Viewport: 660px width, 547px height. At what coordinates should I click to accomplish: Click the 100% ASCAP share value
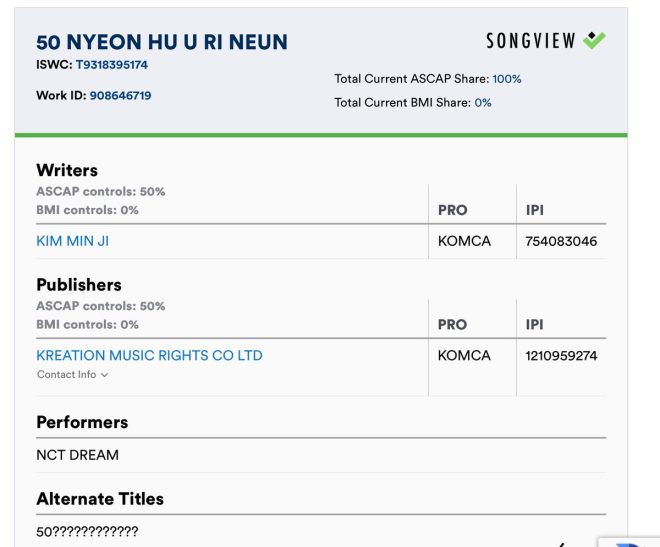click(x=507, y=79)
